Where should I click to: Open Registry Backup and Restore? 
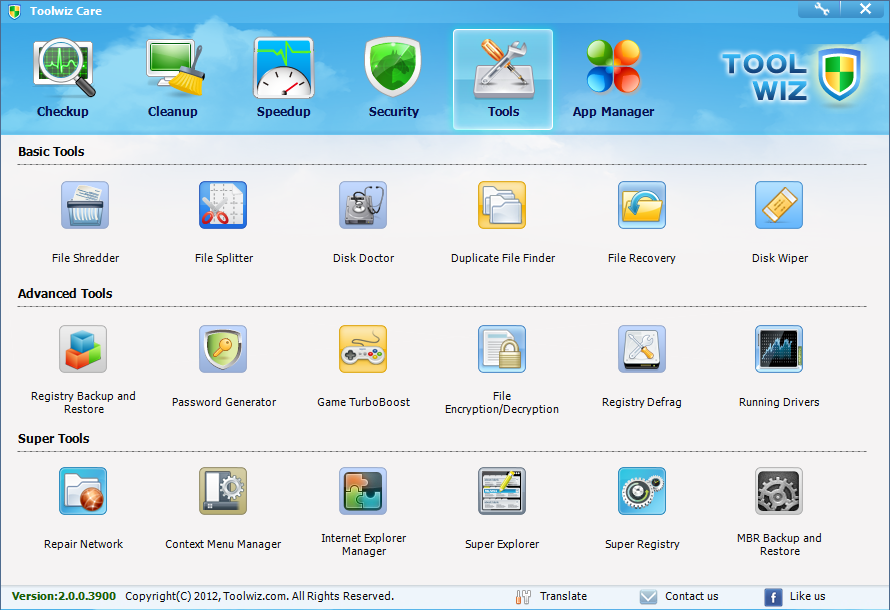(x=83, y=349)
